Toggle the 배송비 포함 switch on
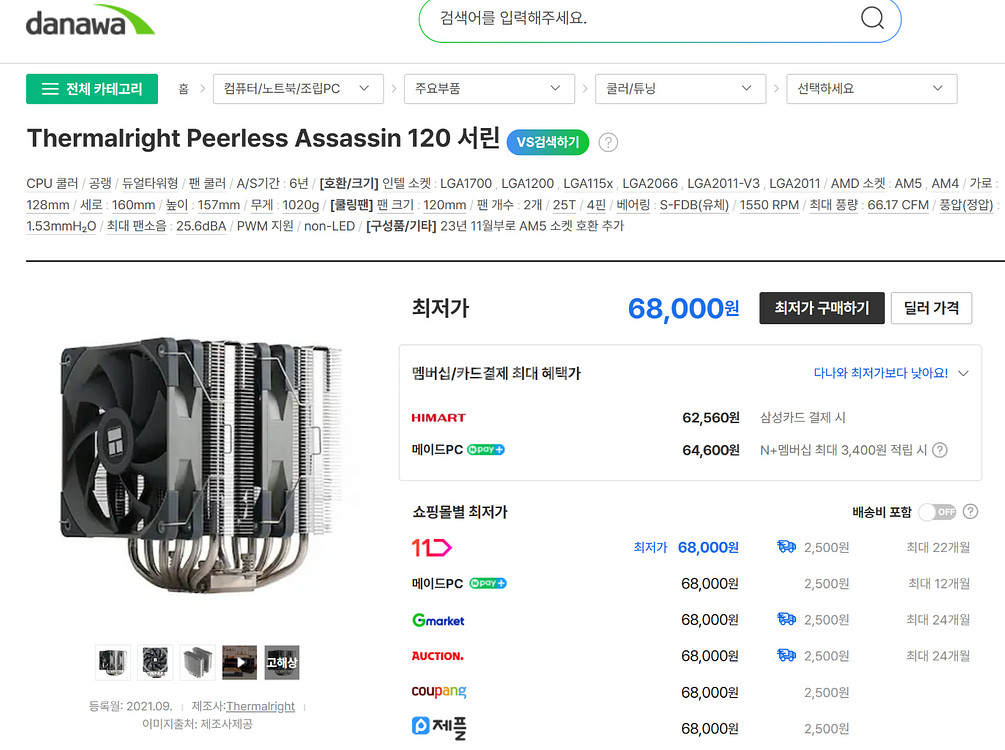Image resolution: width=1005 pixels, height=750 pixels. pos(938,511)
